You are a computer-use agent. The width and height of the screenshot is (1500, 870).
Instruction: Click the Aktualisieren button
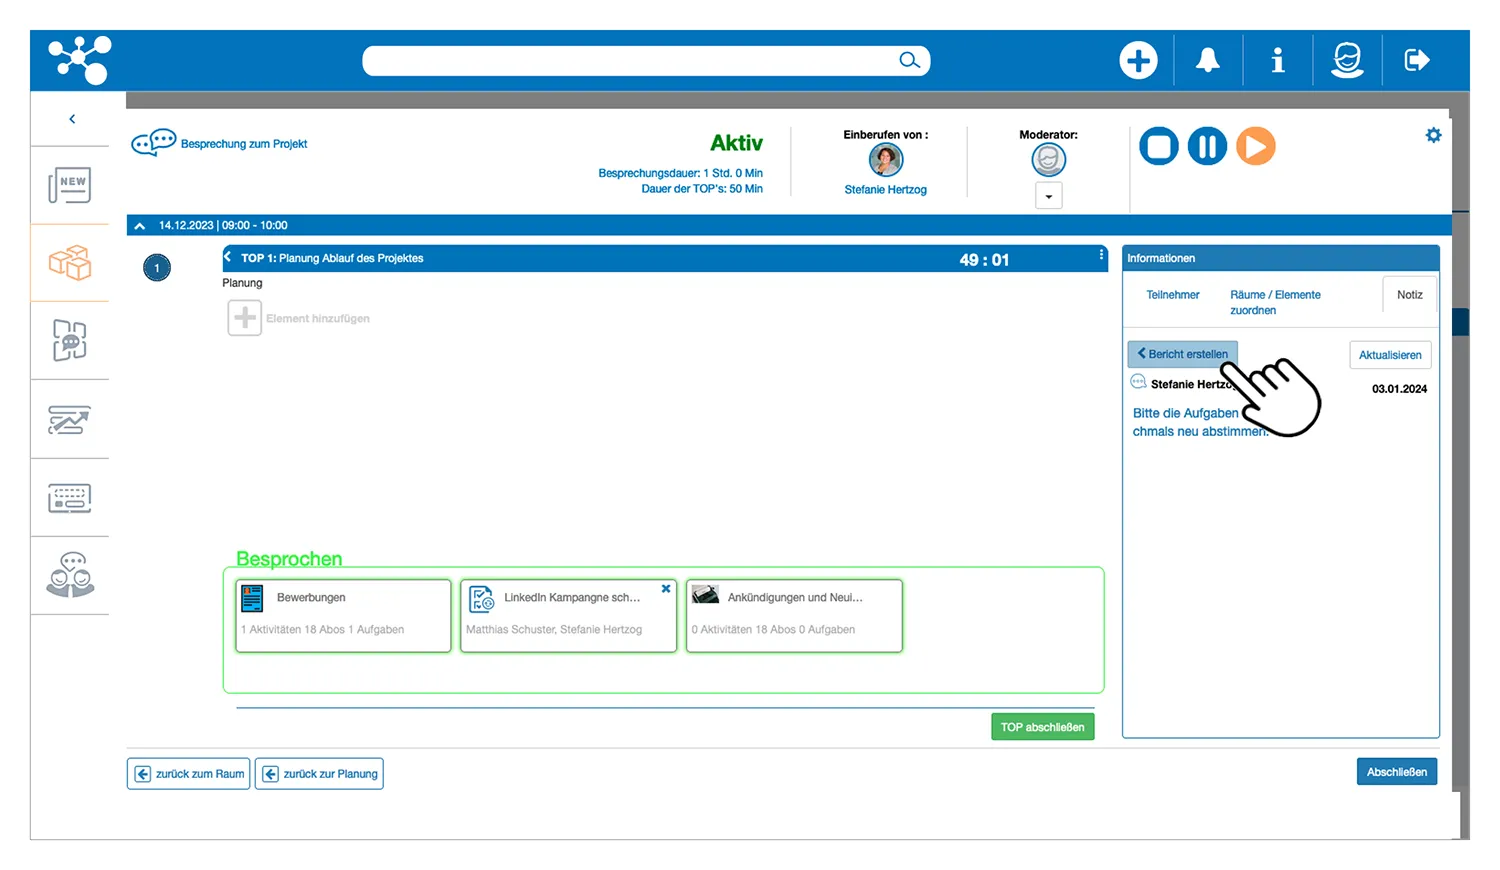click(1390, 355)
